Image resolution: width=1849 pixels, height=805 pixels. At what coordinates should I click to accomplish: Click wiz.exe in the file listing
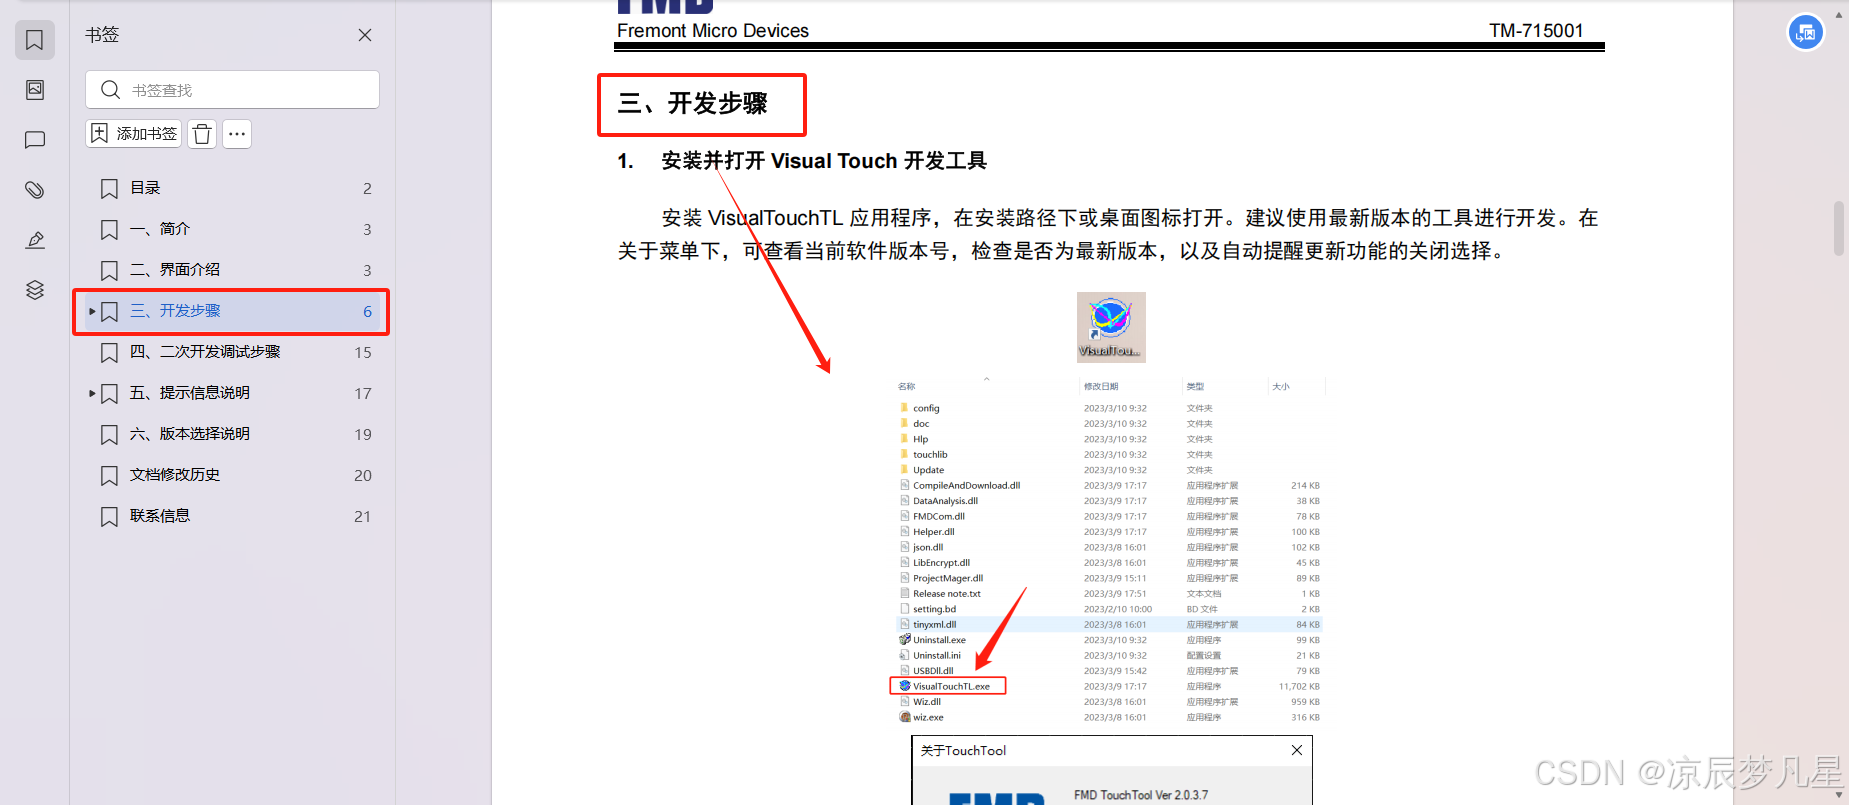(927, 717)
